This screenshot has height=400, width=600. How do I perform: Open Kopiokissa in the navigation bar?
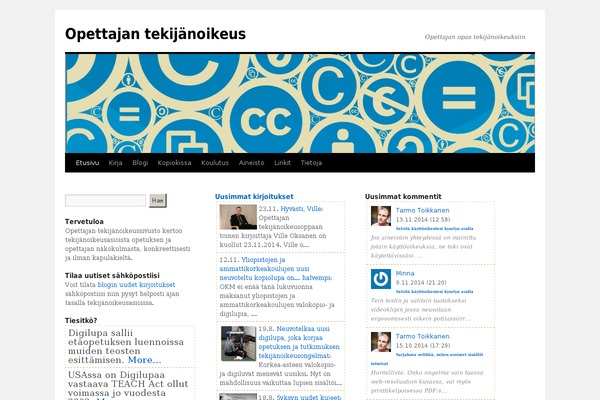(x=174, y=163)
